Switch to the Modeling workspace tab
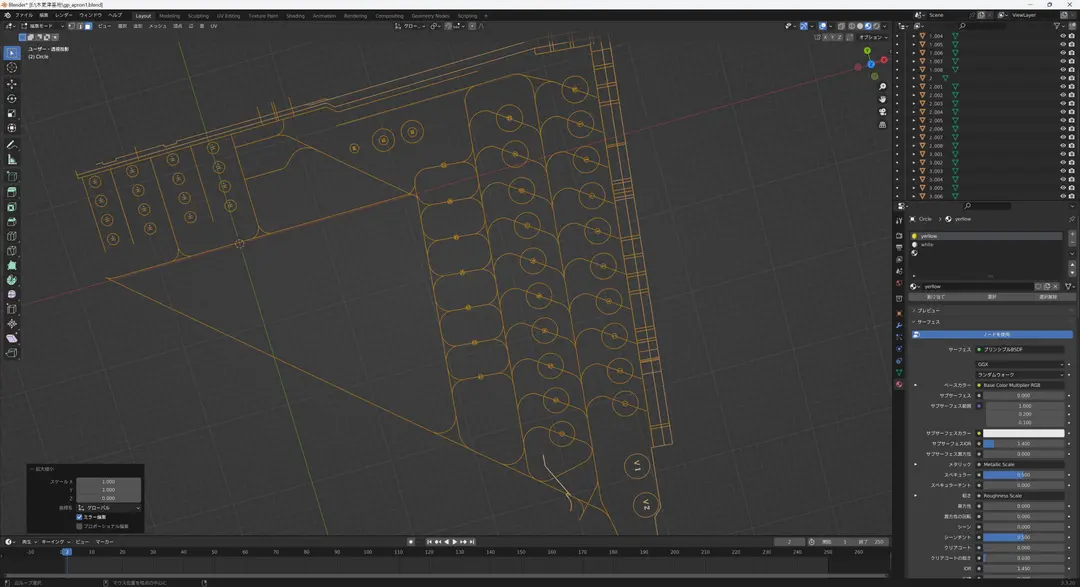The height and width of the screenshot is (587, 1080). click(x=169, y=16)
